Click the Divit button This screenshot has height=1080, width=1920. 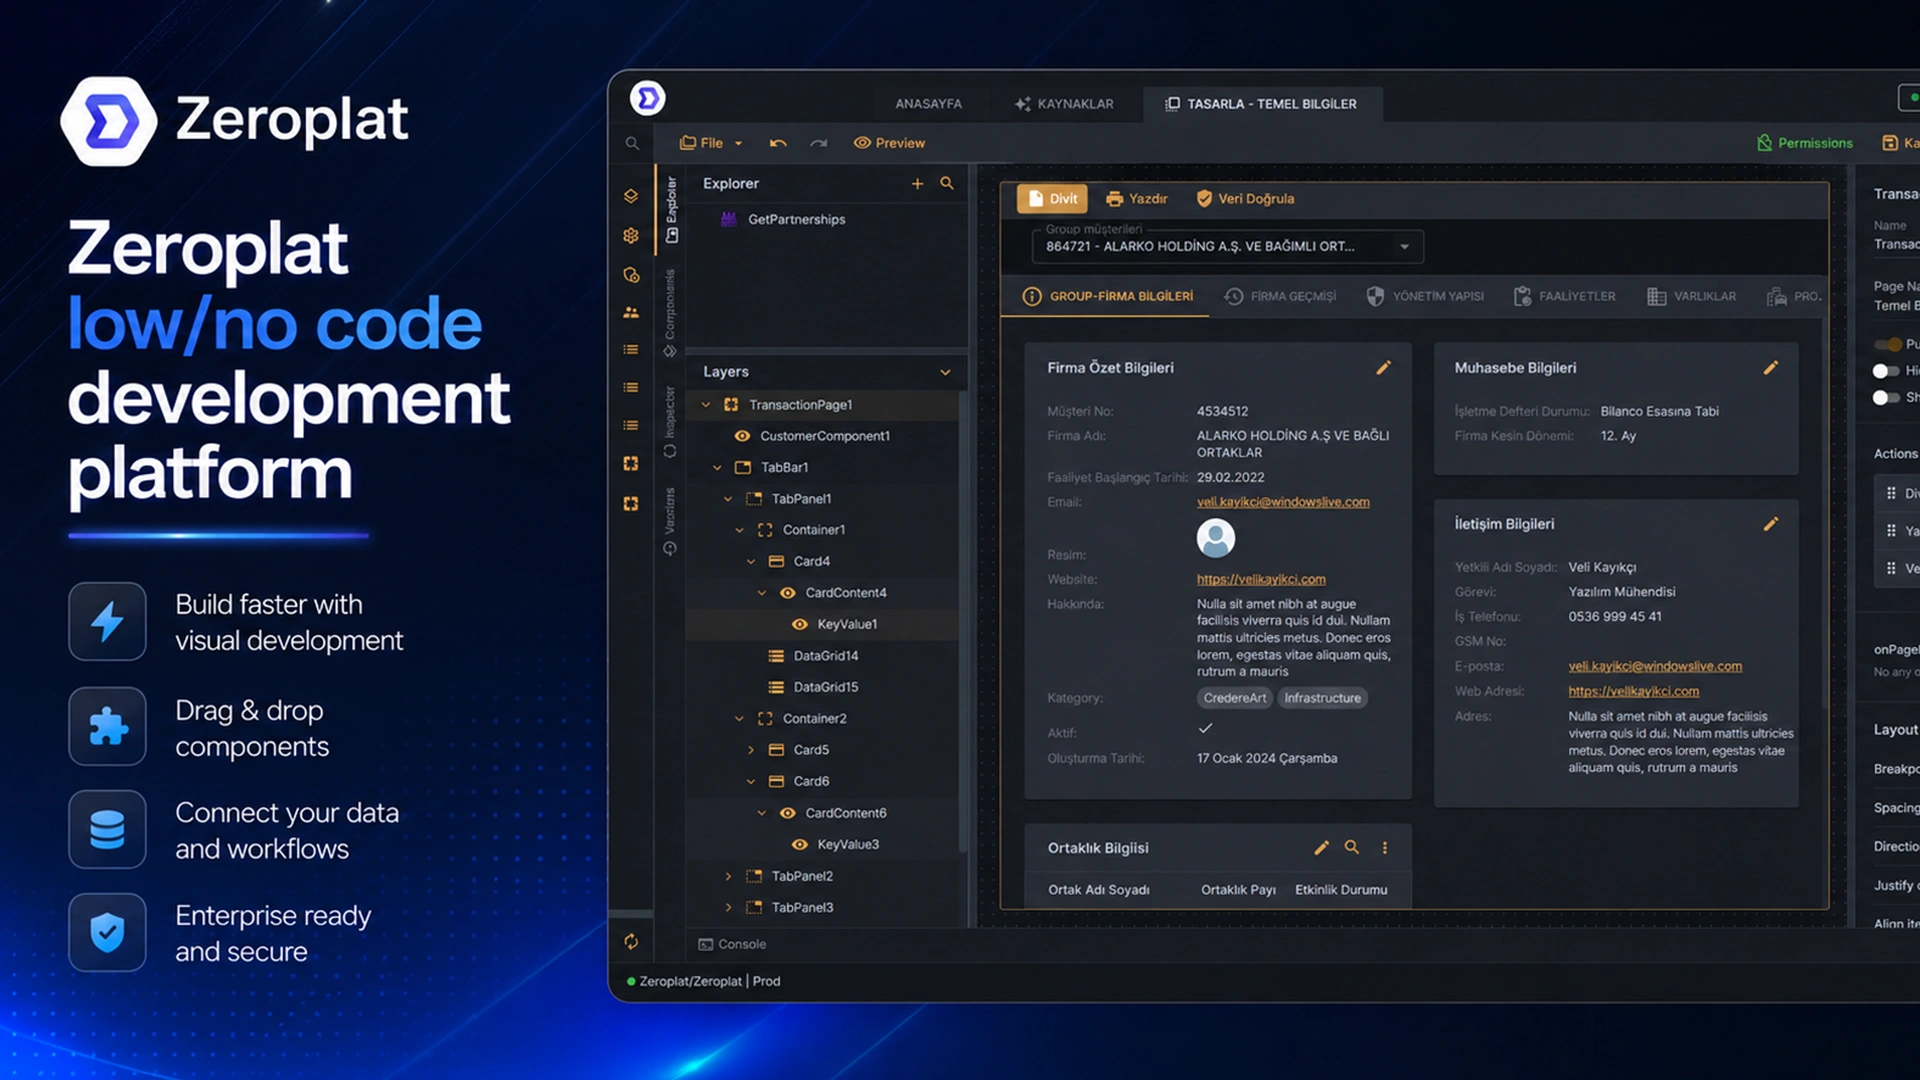[1052, 198]
